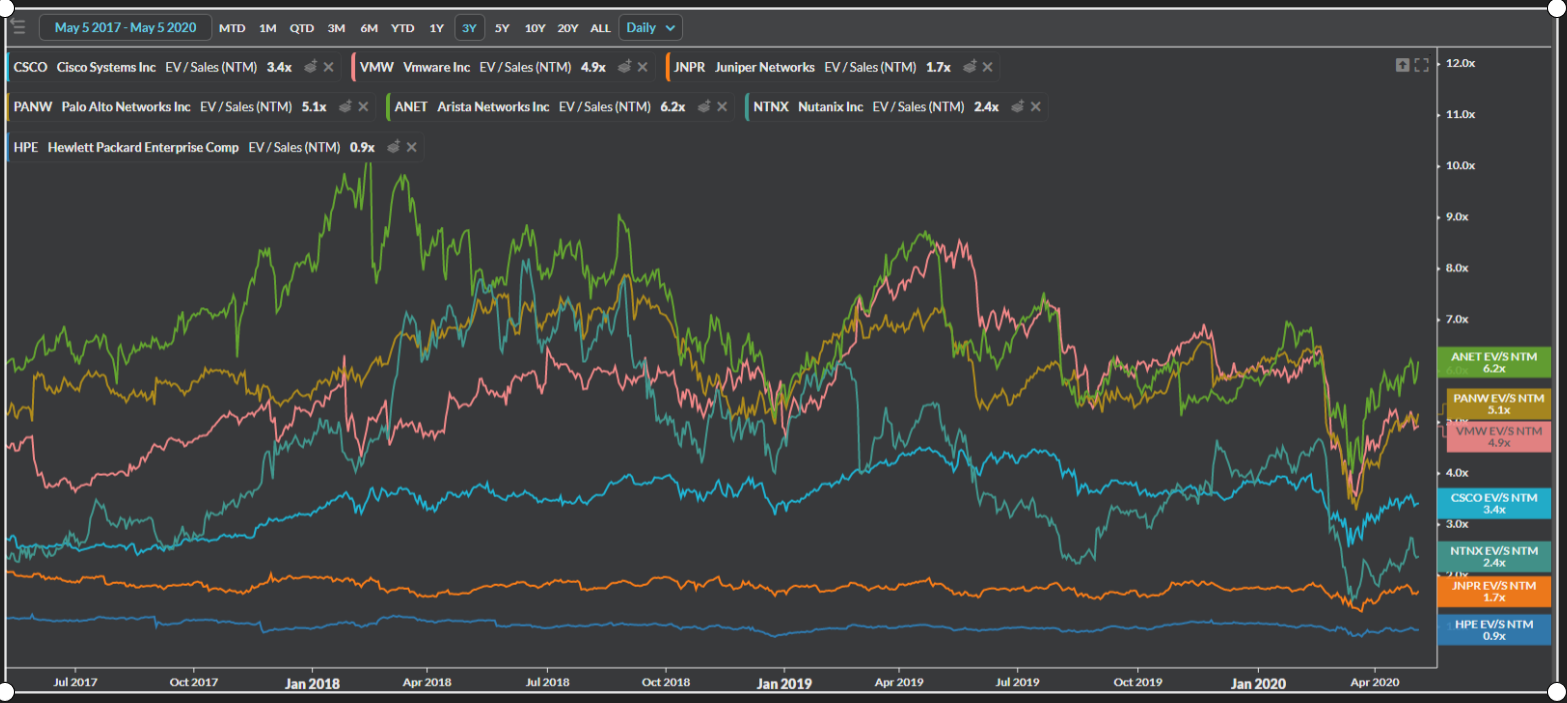Select the 20Y time range

click(x=568, y=28)
